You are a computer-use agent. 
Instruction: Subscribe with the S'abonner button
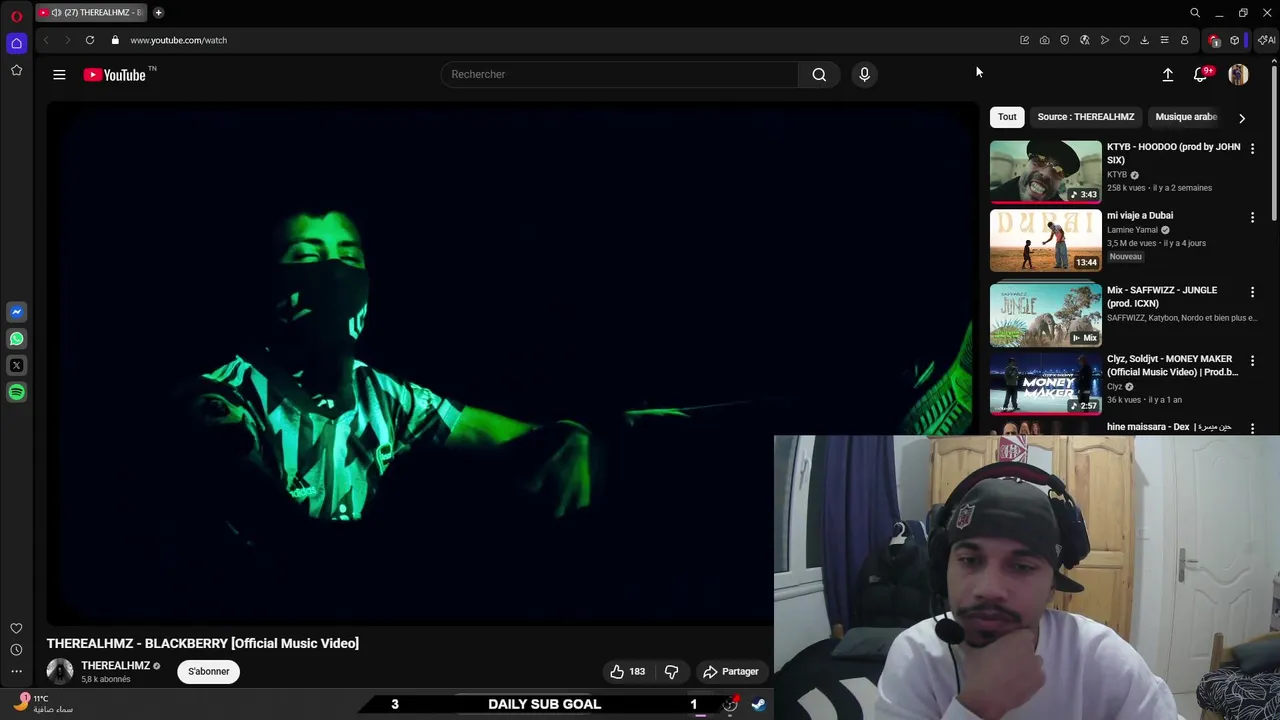click(209, 671)
